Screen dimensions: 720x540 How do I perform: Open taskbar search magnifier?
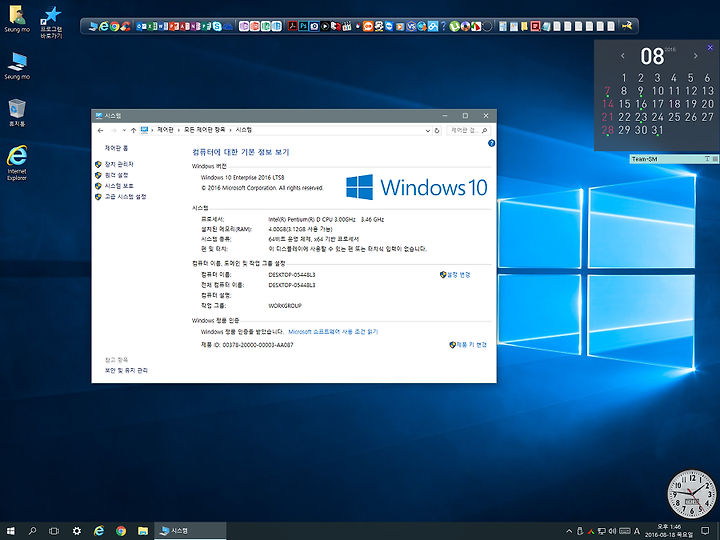click(32, 531)
